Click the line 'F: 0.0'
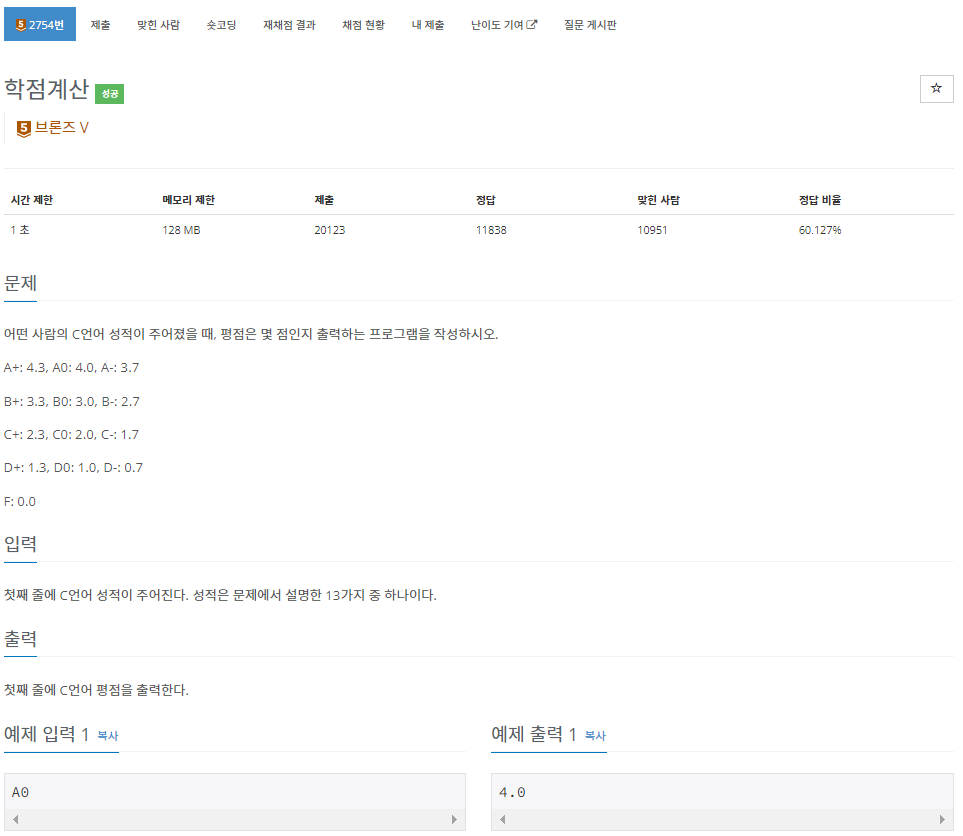The image size is (963, 836). click(20, 502)
